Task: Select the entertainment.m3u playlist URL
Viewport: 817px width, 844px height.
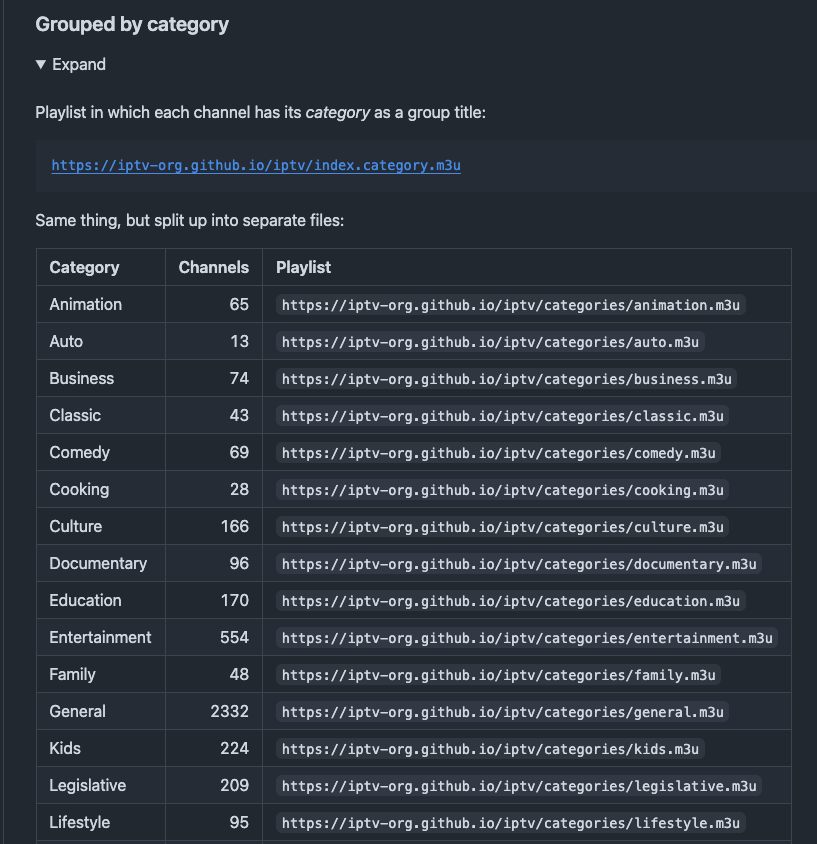Action: click(x=527, y=638)
